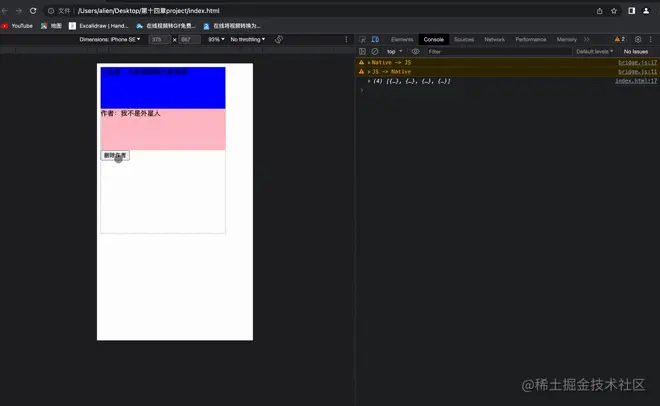
Task: Switch to the Network tab
Action: 494,40
